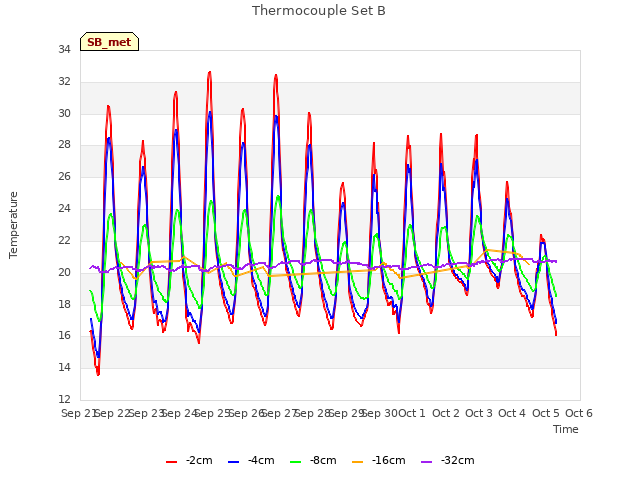640x480 pixels.
Task: Click the 22 y-axis tick label
Action: 64,240
